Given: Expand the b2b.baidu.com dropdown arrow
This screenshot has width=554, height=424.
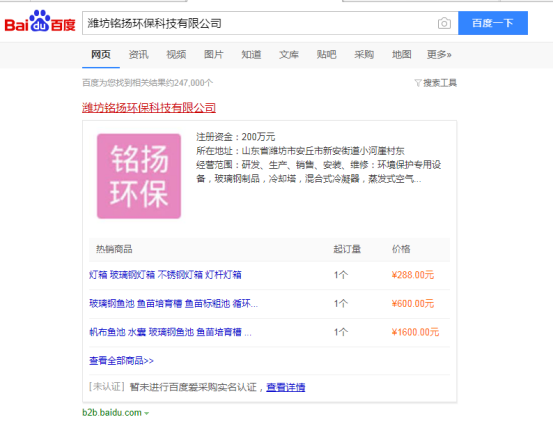Looking at the screenshot, I should pos(147,413).
